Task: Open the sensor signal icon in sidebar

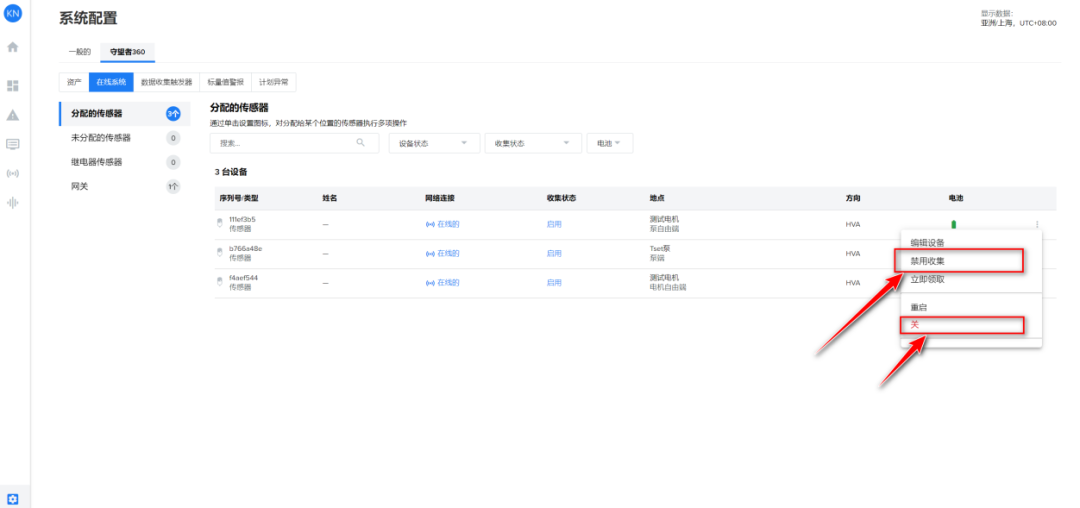Action: tap(12, 173)
